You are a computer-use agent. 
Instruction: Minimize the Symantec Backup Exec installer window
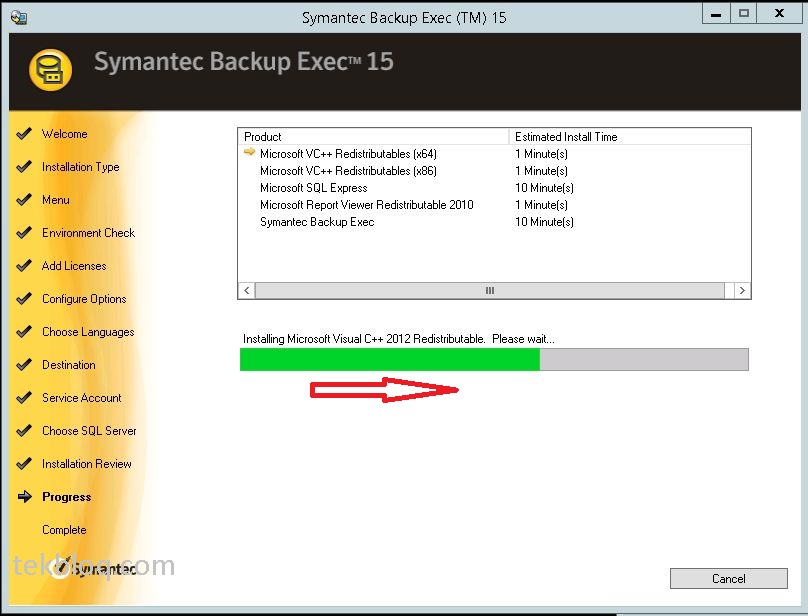tap(716, 14)
